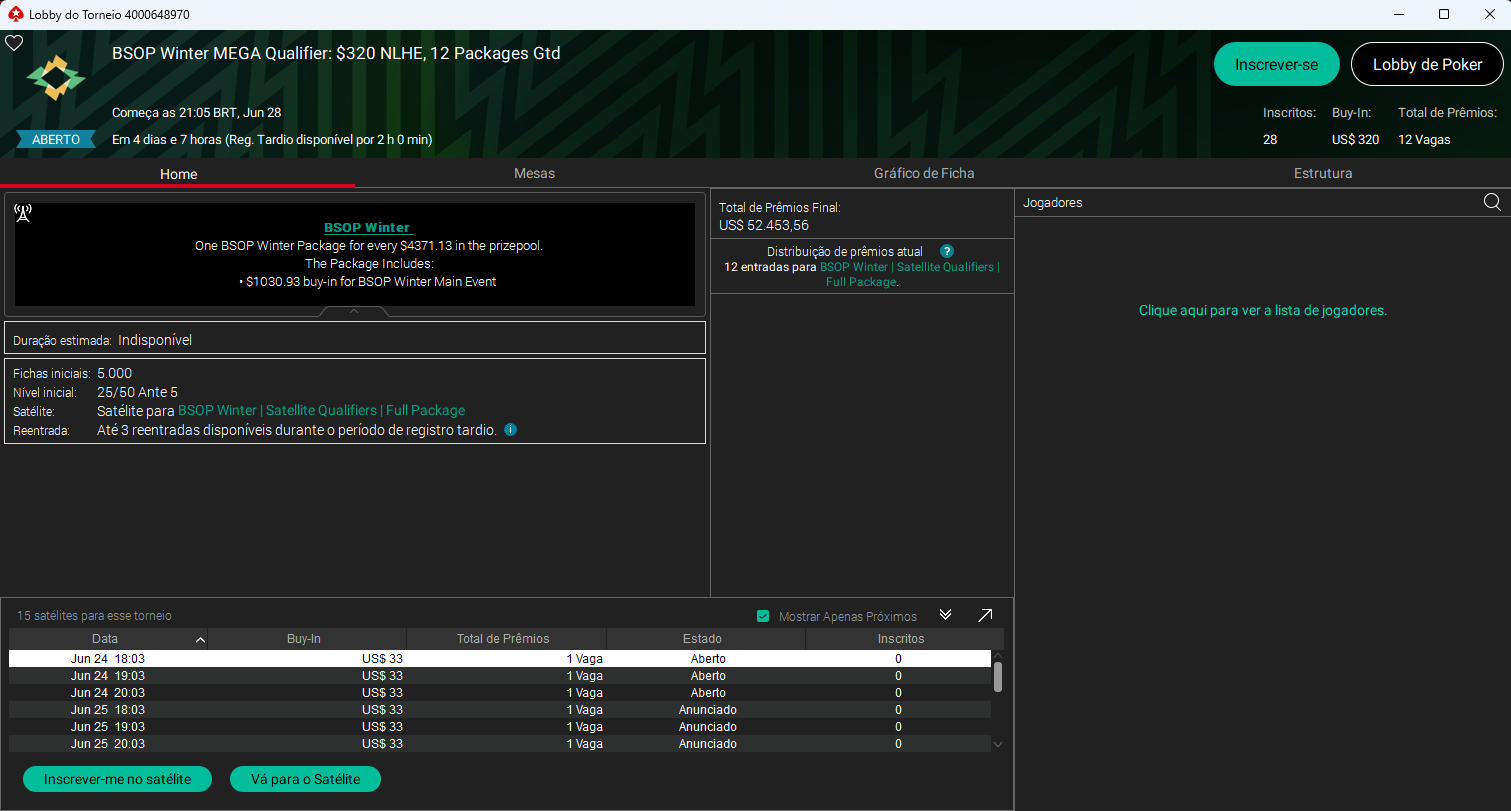Click the '12 Vagas' total prizes value

(x=1424, y=139)
